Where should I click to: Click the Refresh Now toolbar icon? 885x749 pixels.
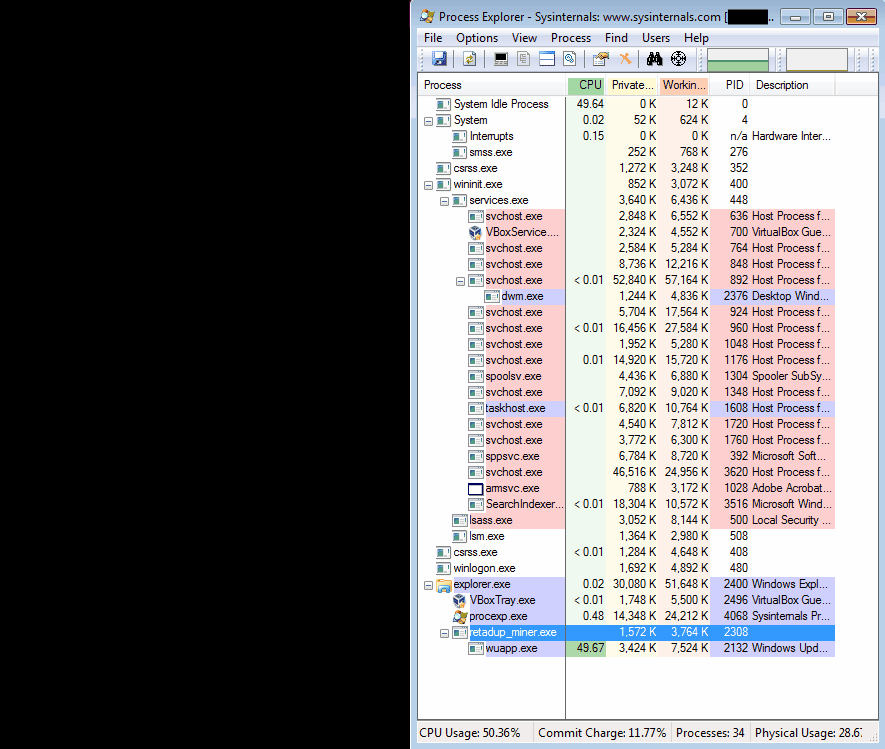tap(470, 59)
